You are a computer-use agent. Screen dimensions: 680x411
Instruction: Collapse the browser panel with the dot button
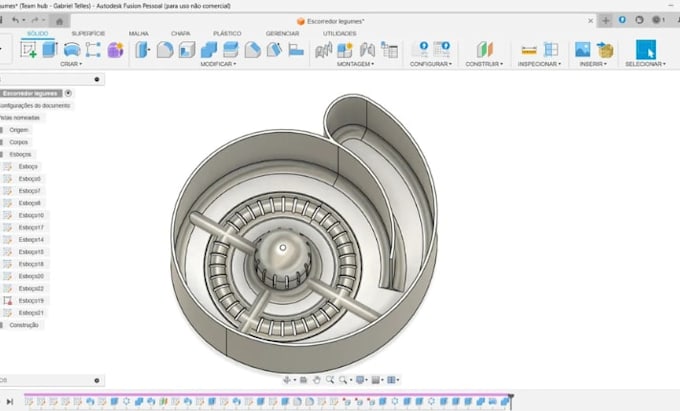pyautogui.click(x=97, y=79)
